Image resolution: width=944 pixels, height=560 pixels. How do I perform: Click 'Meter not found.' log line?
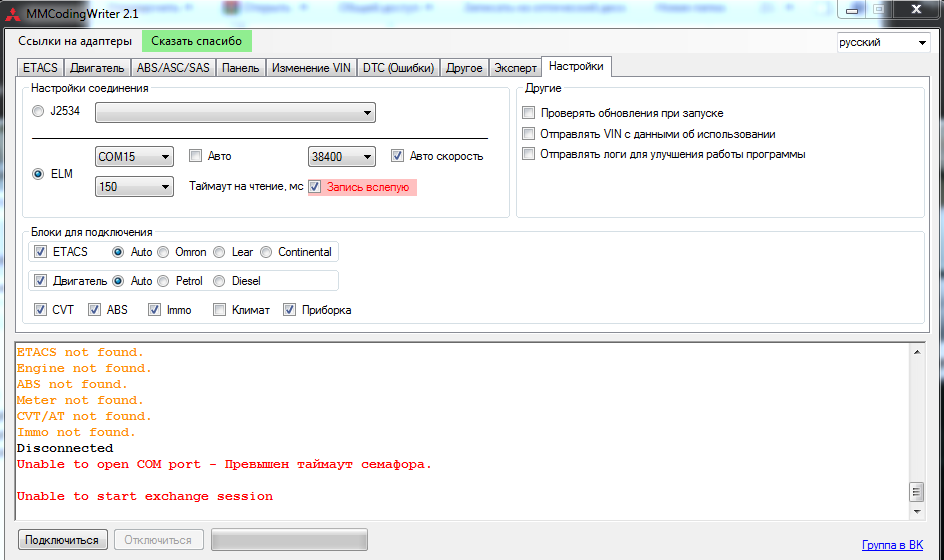[80, 400]
